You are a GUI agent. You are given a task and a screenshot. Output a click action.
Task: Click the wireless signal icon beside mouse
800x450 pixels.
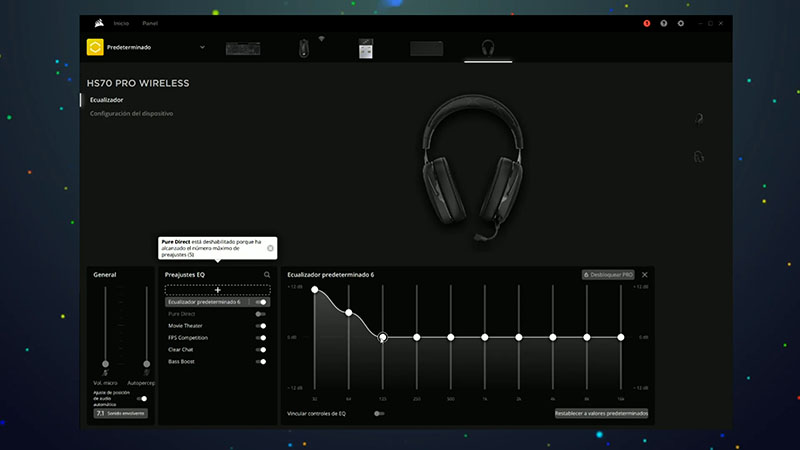(x=321, y=39)
